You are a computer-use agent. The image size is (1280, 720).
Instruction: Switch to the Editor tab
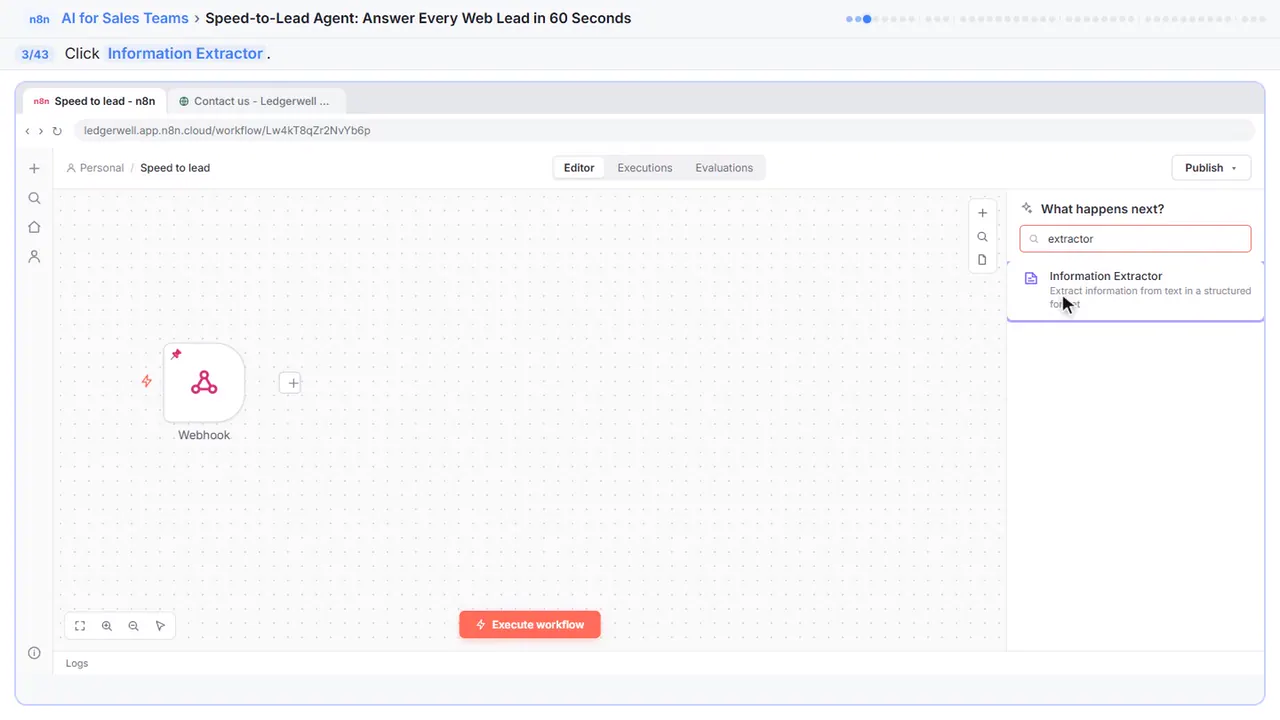coord(579,168)
